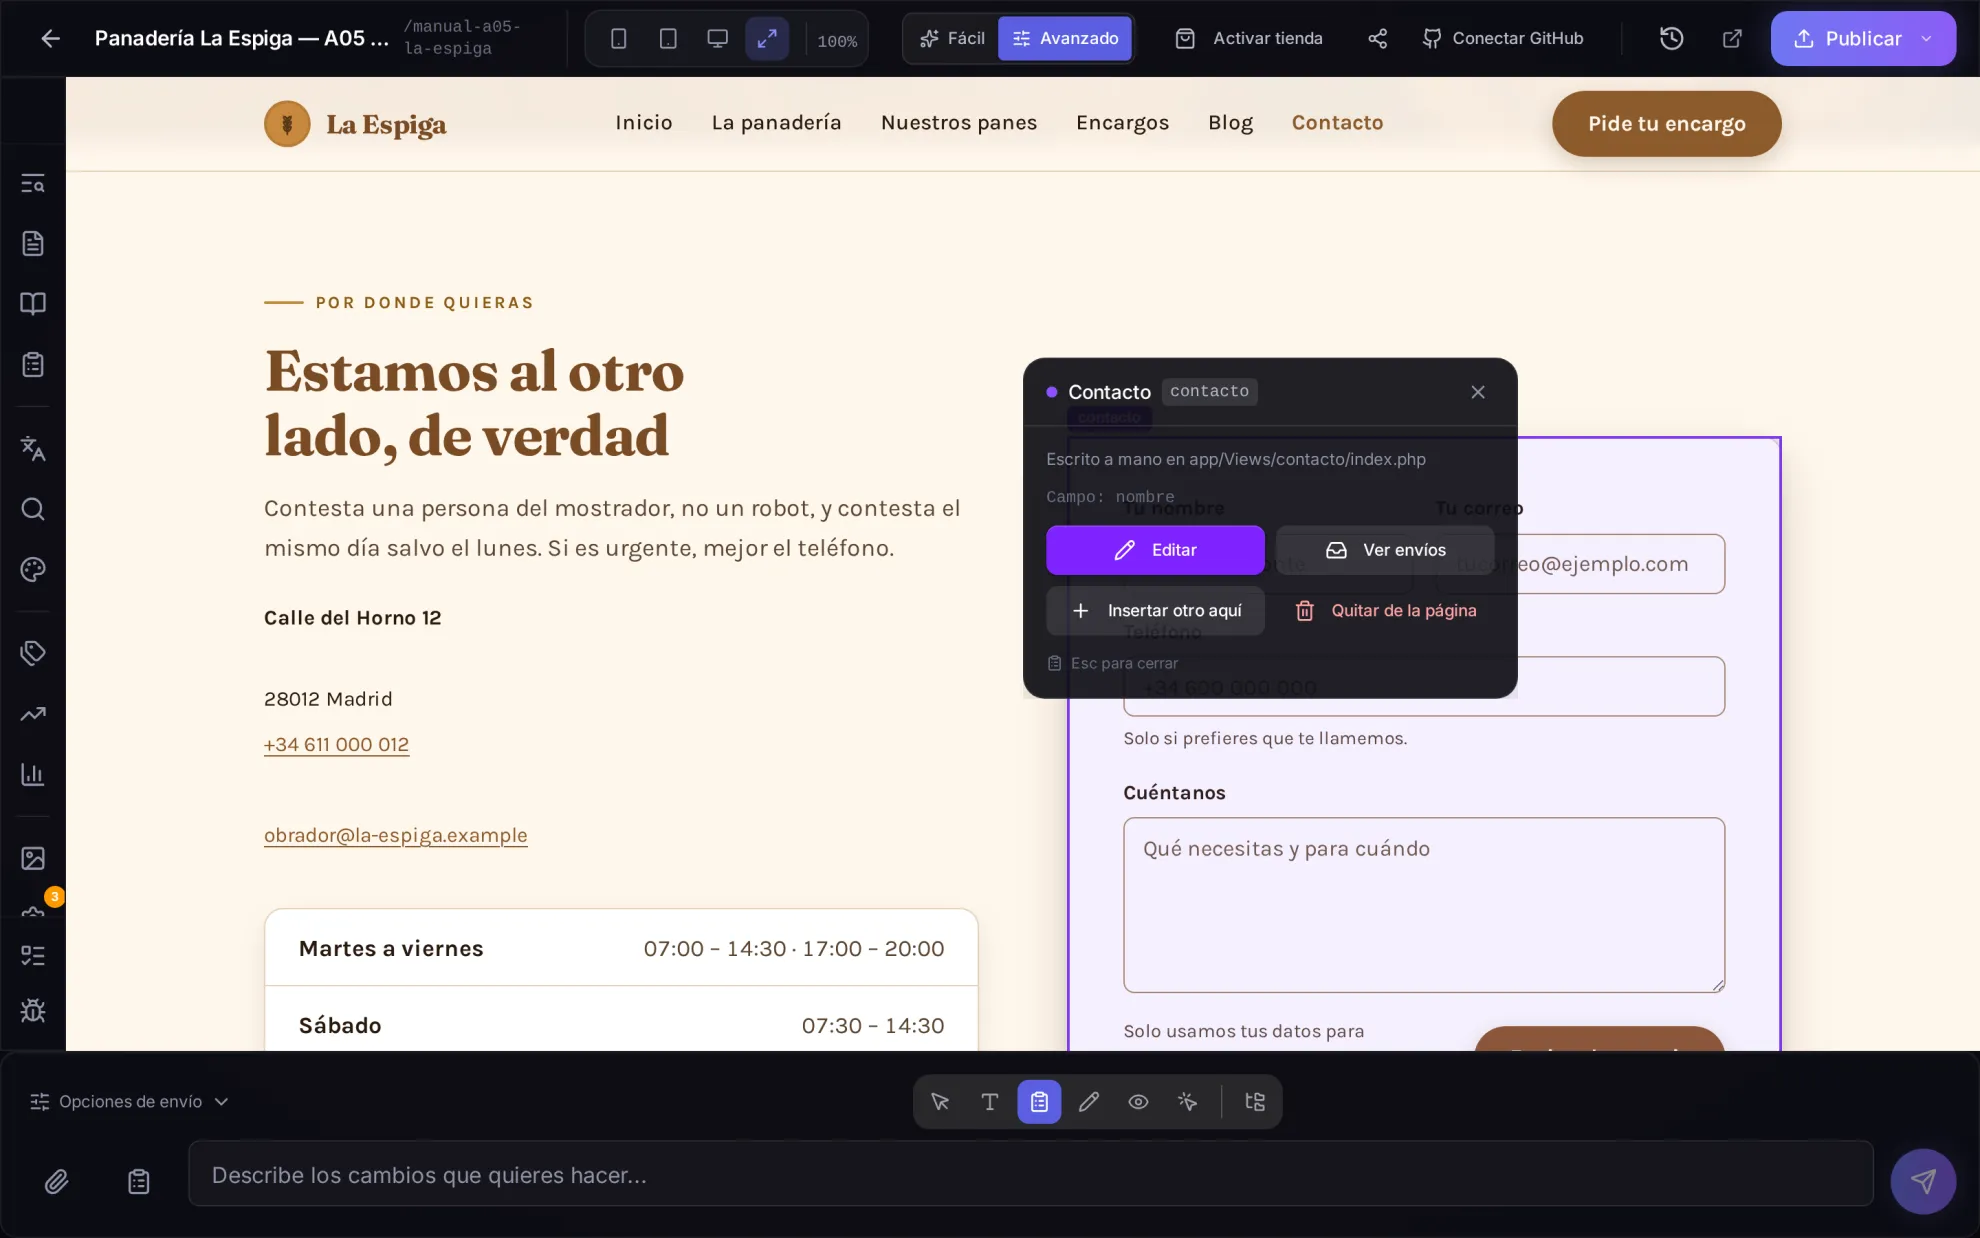Switch to mobile device preview icon
The width and height of the screenshot is (1980, 1238).
pos(619,38)
